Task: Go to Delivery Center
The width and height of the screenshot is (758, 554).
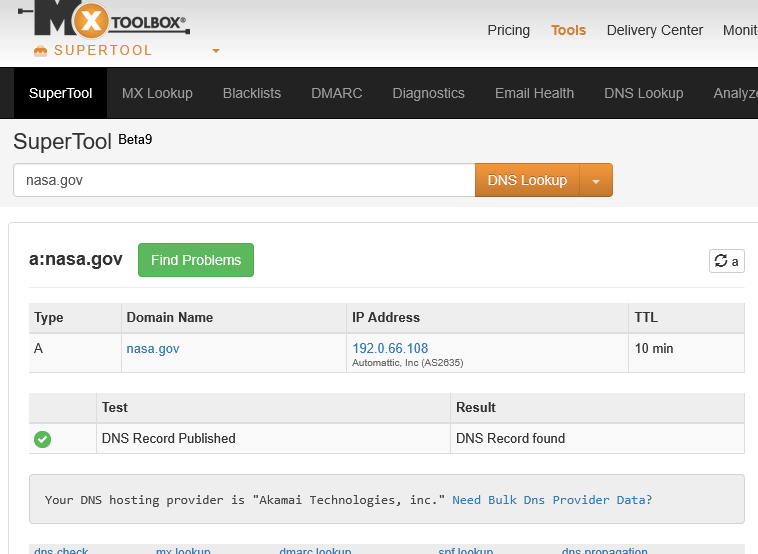Action: point(655,30)
